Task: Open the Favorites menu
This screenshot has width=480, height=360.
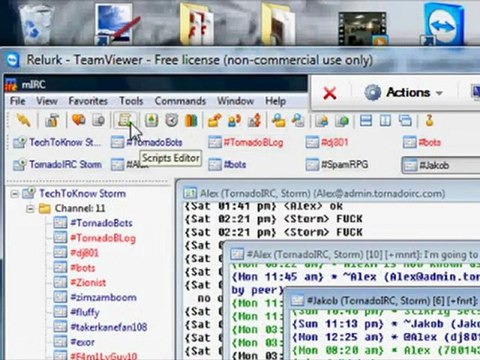Action: click(x=88, y=101)
